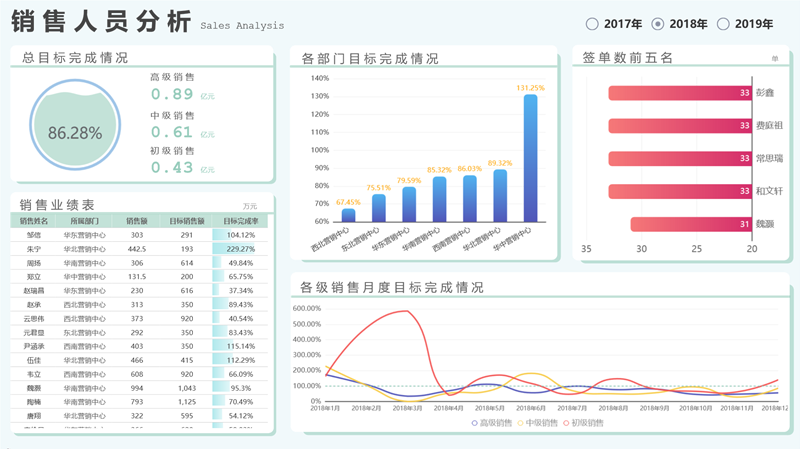
Task: Select the 2017年 radio button
Action: click(x=592, y=24)
